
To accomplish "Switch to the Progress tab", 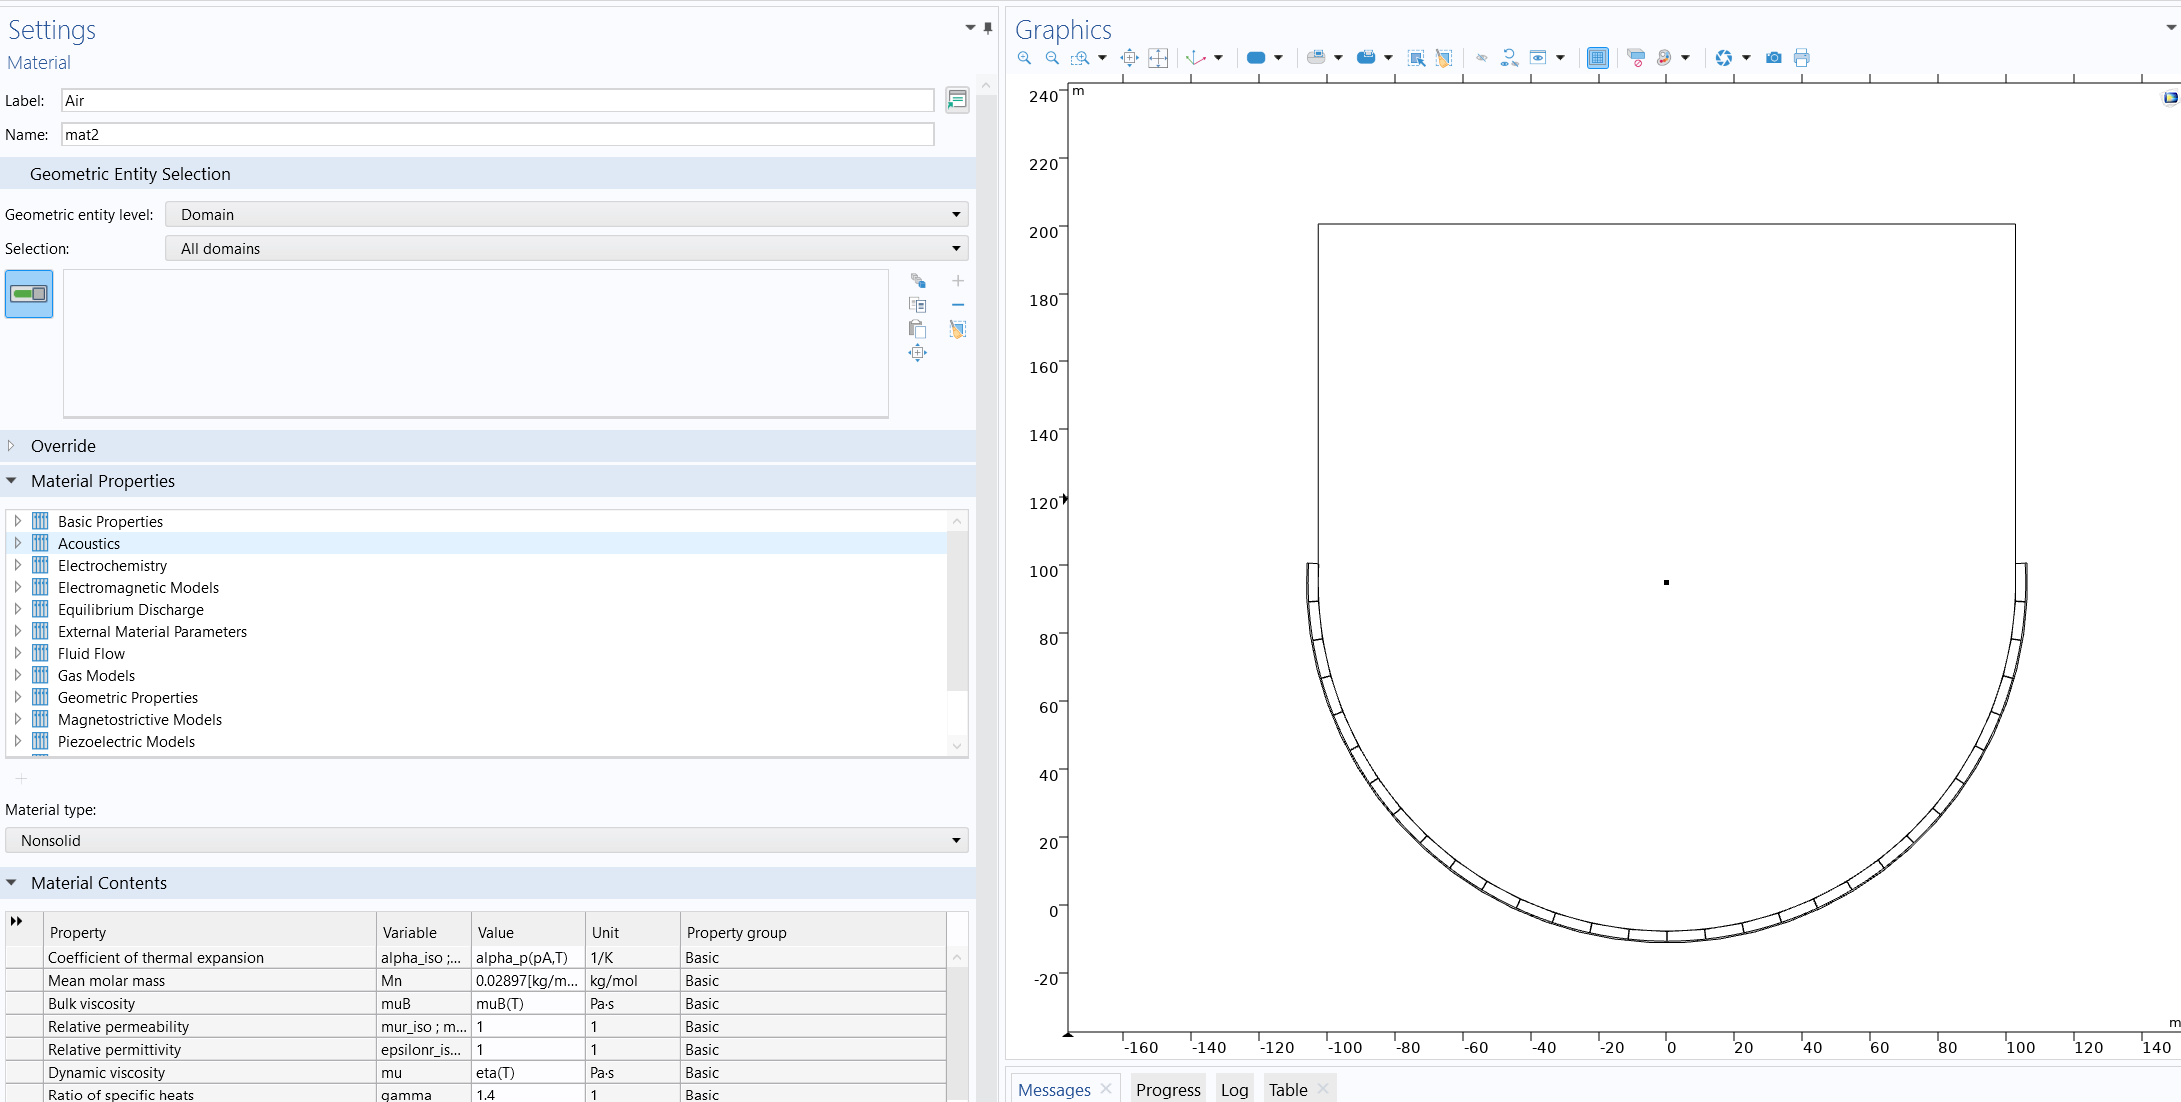I will point(1167,1090).
